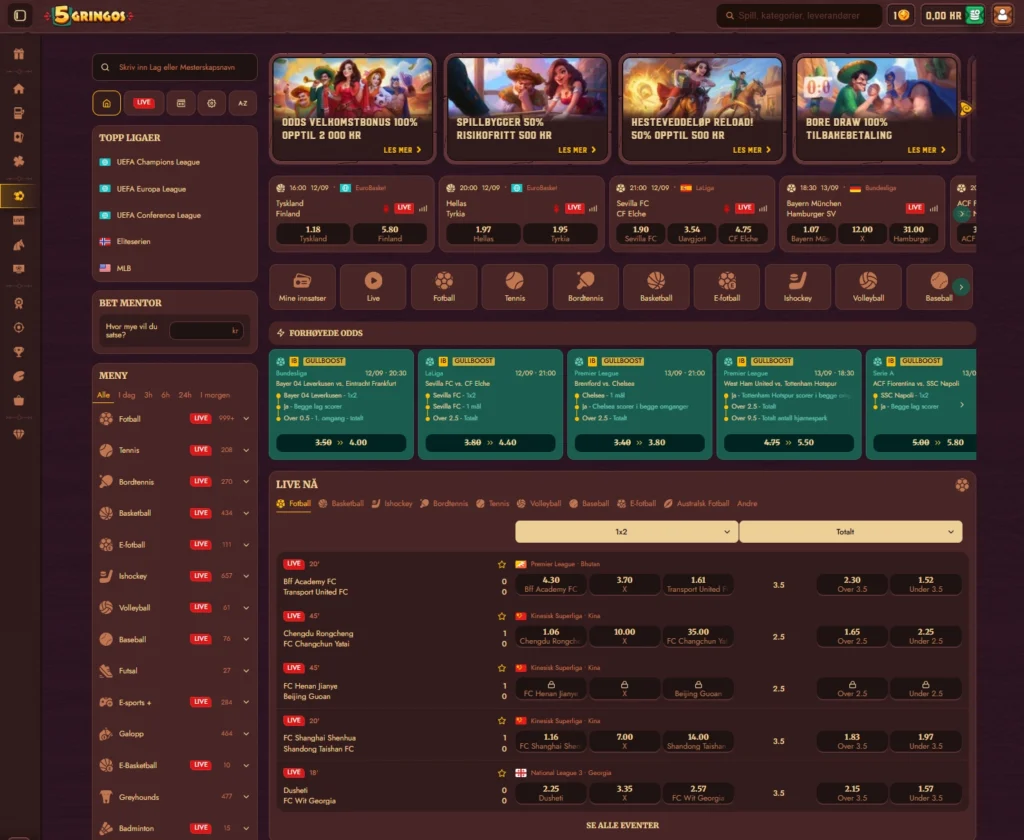Favorite the FC Shanghai Shenhua match star

pos(502,720)
